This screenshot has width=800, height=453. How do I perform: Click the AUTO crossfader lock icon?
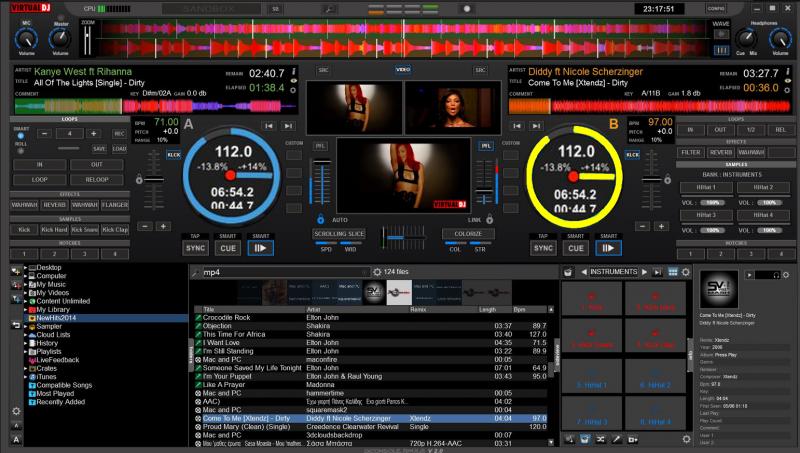(320, 219)
